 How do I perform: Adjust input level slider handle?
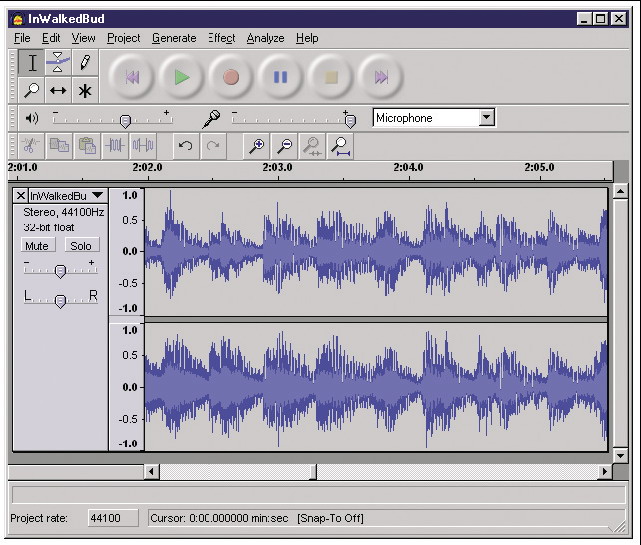point(350,121)
